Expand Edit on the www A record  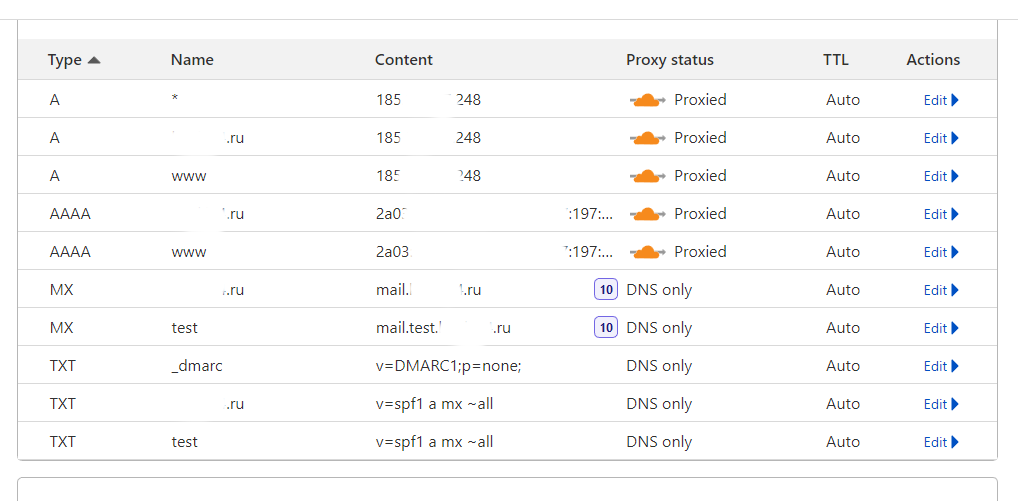tap(941, 176)
